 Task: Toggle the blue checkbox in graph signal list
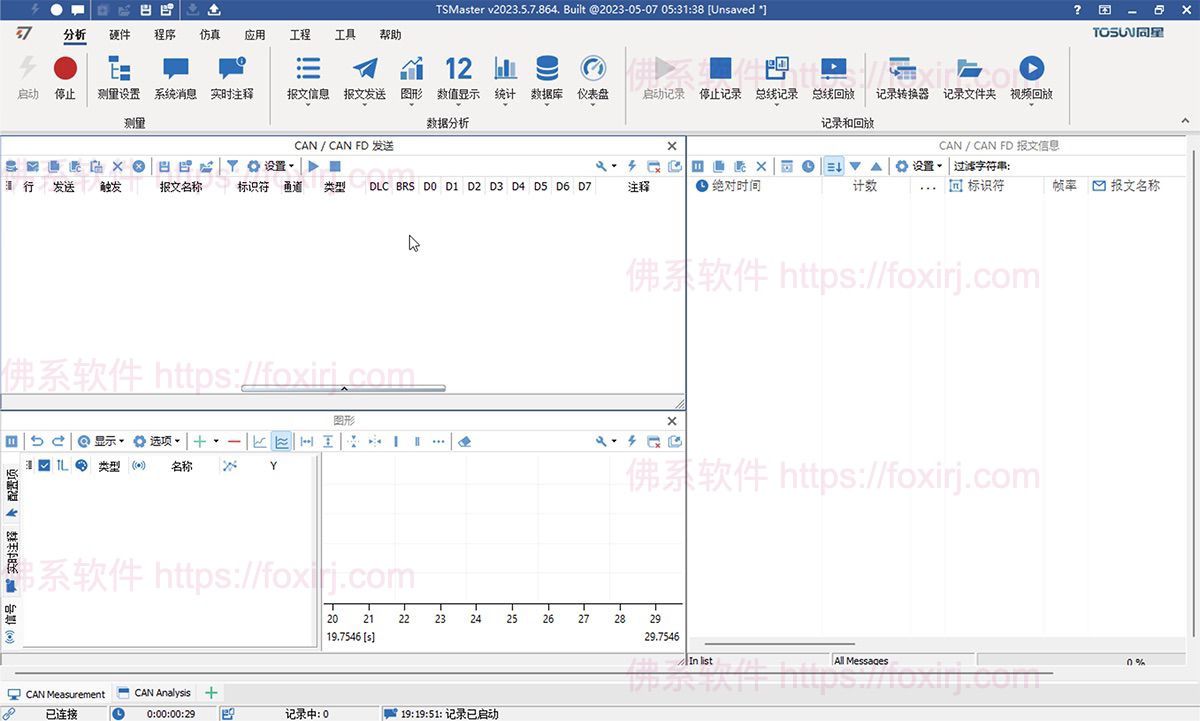tap(44, 465)
